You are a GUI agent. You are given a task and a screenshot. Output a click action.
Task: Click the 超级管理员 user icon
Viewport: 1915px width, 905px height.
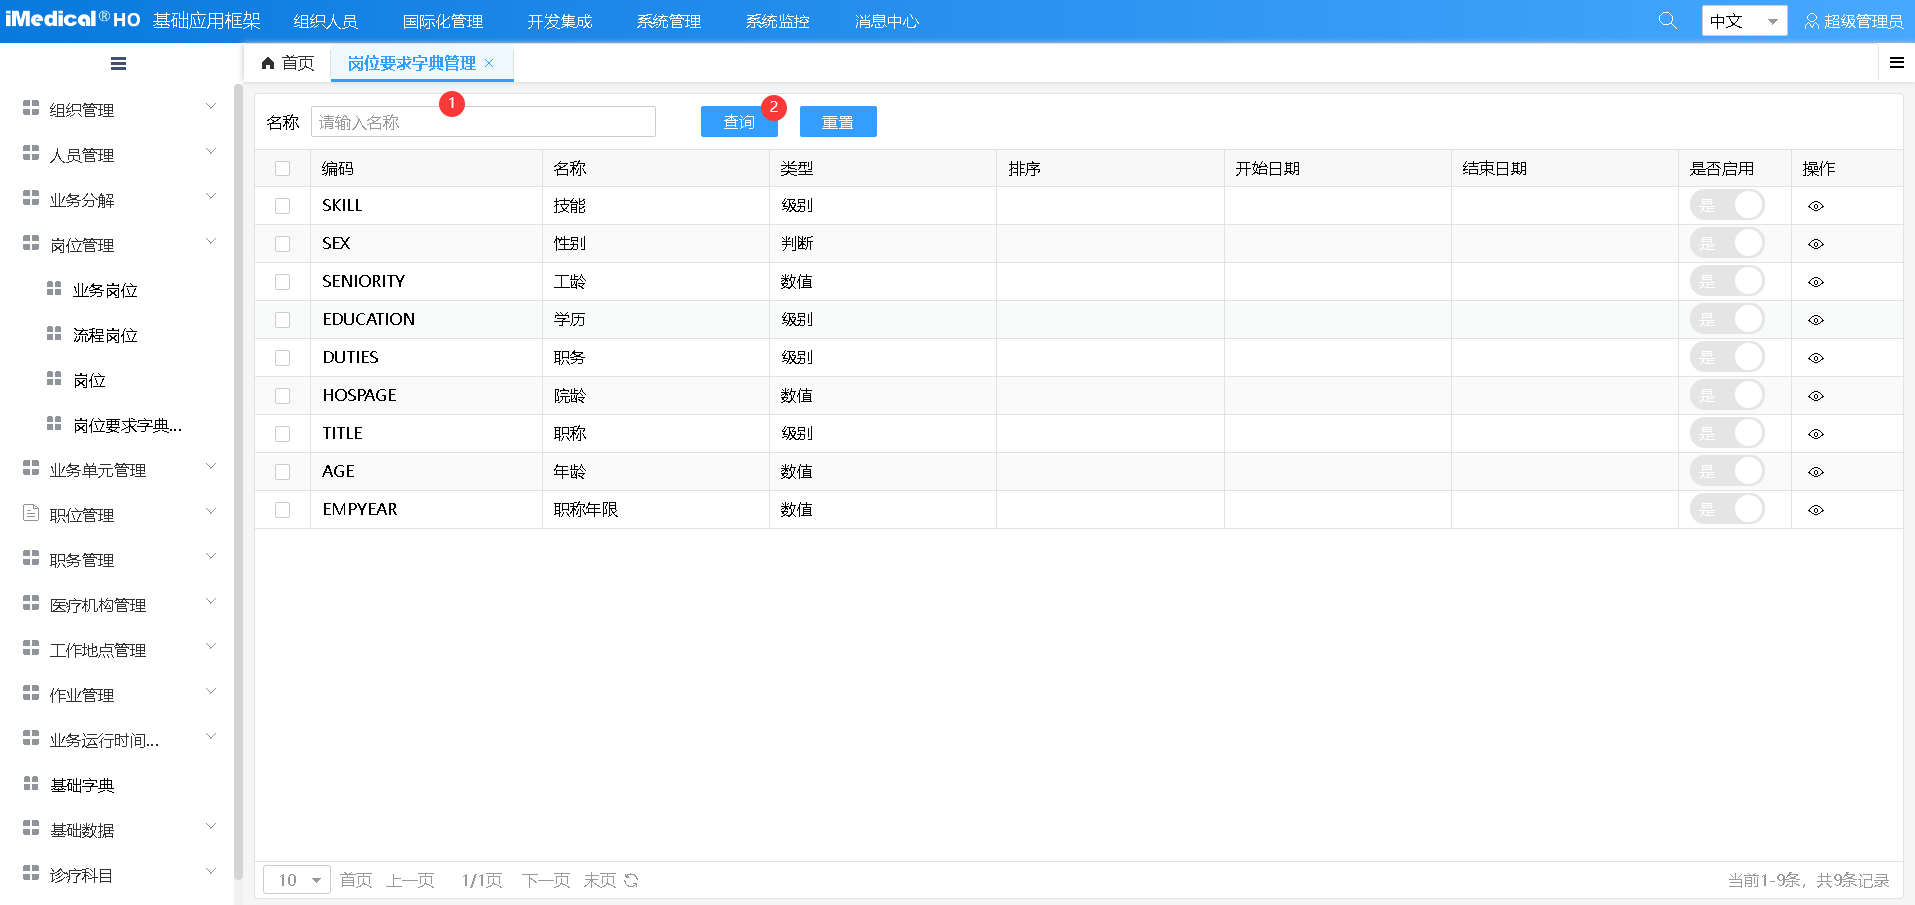(1811, 20)
